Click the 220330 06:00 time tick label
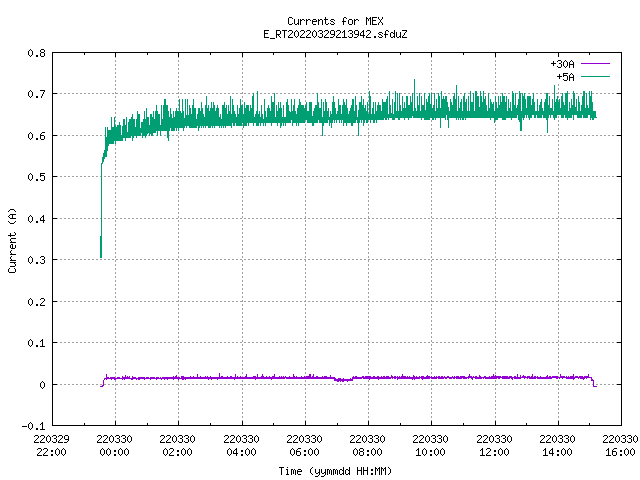 pyautogui.click(x=304, y=446)
